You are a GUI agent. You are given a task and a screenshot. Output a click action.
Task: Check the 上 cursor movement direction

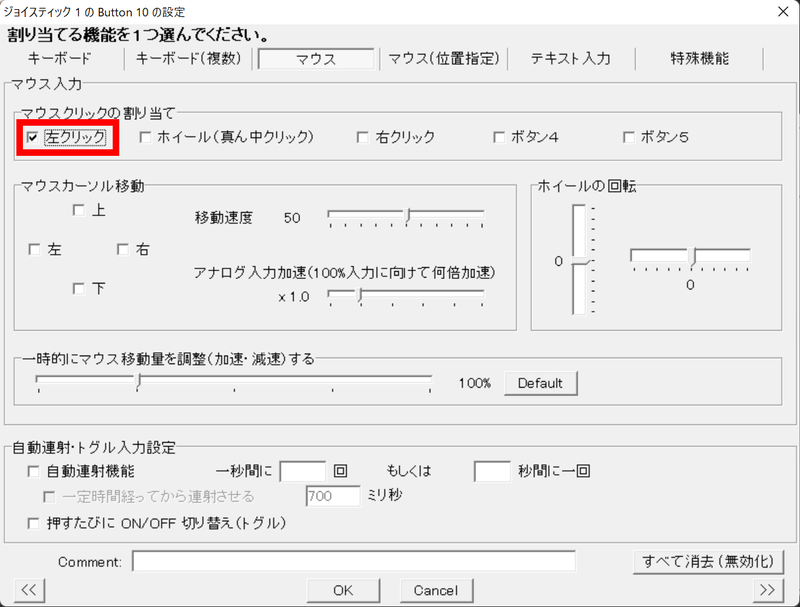click(x=77, y=210)
